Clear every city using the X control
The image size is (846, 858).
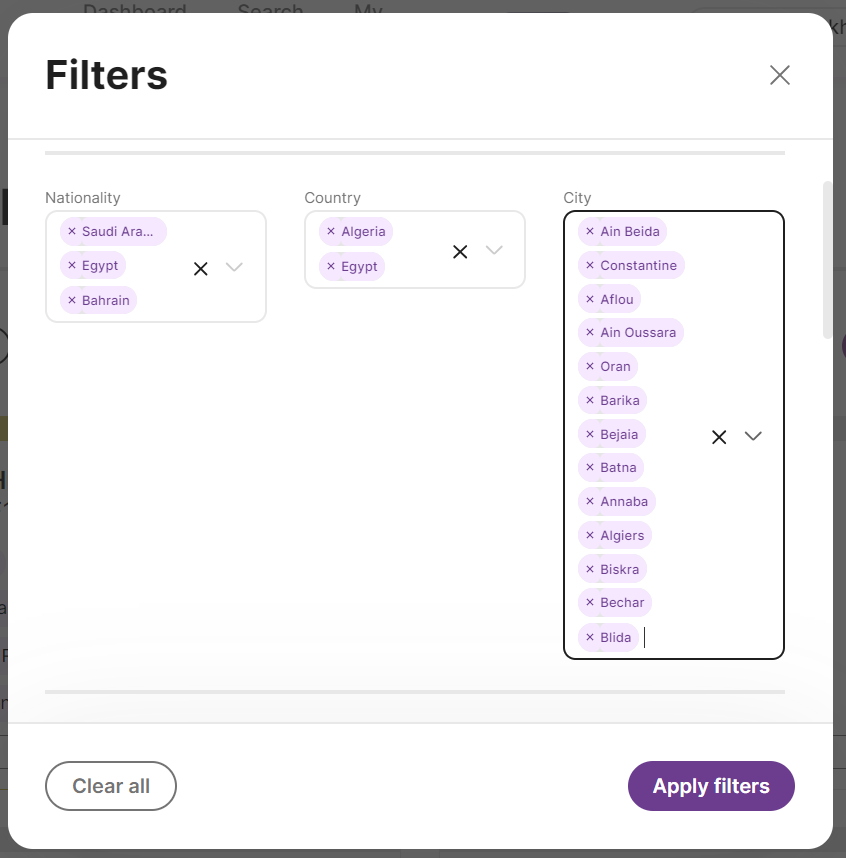point(718,436)
